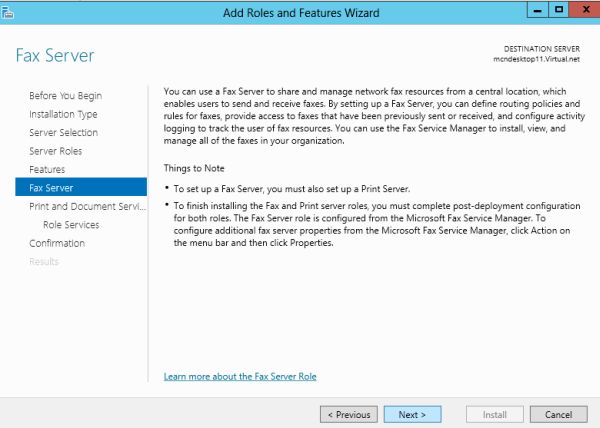Go back with the Previous button
This screenshot has width=600, height=428.
[x=348, y=414]
